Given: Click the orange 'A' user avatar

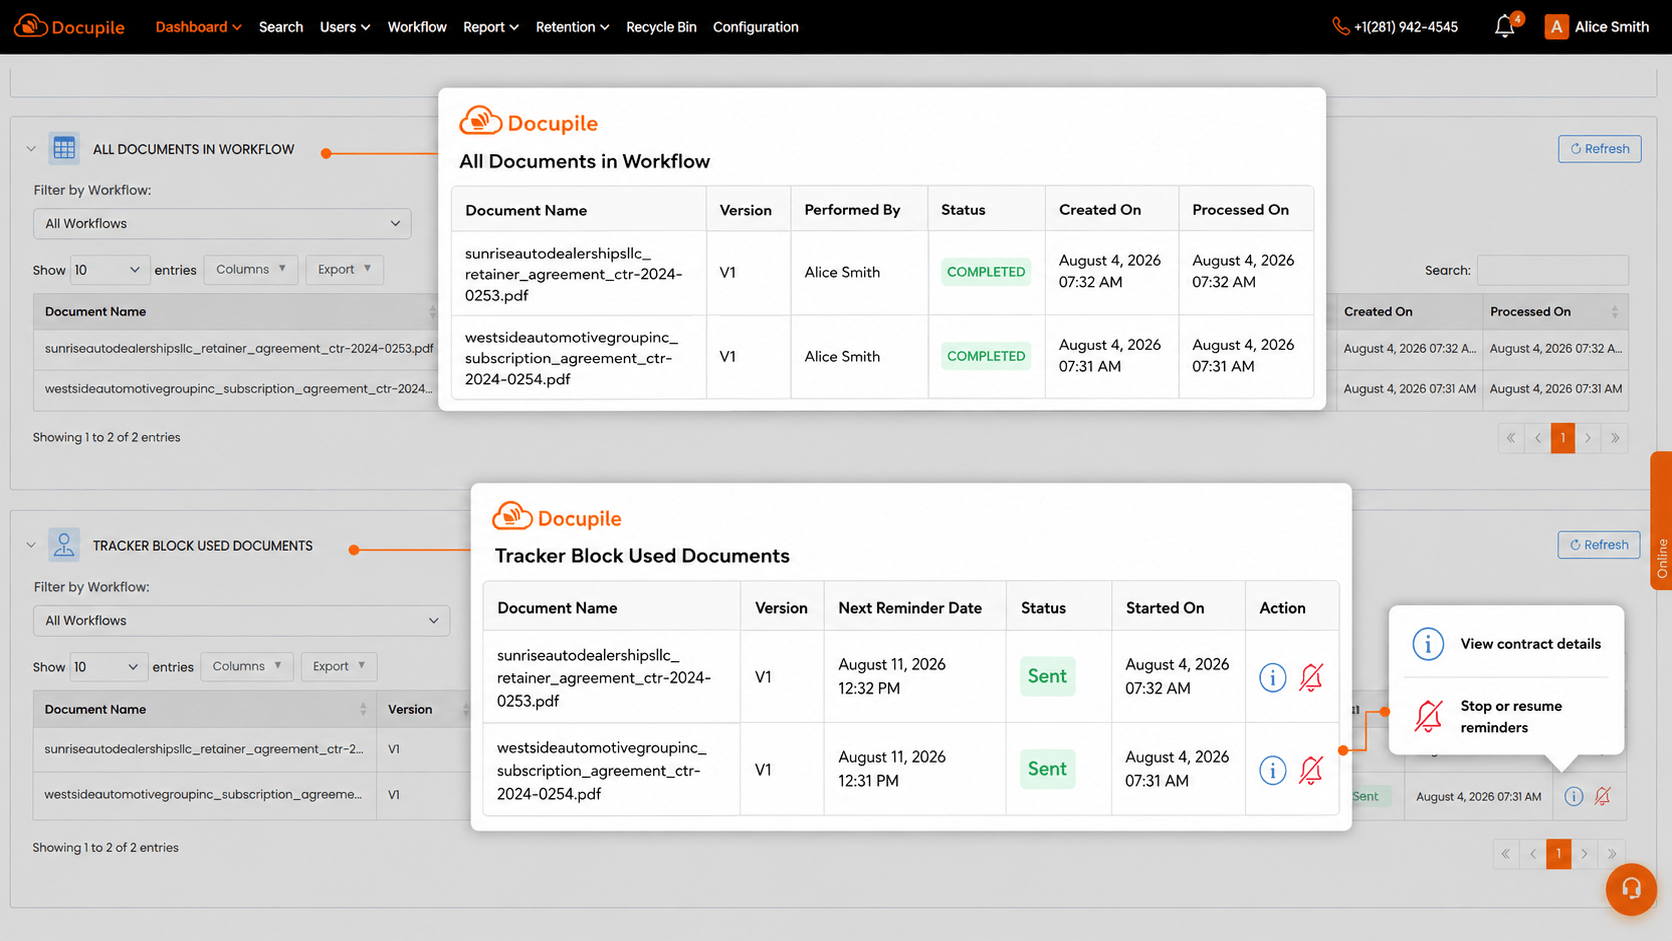Looking at the screenshot, I should tap(1556, 27).
